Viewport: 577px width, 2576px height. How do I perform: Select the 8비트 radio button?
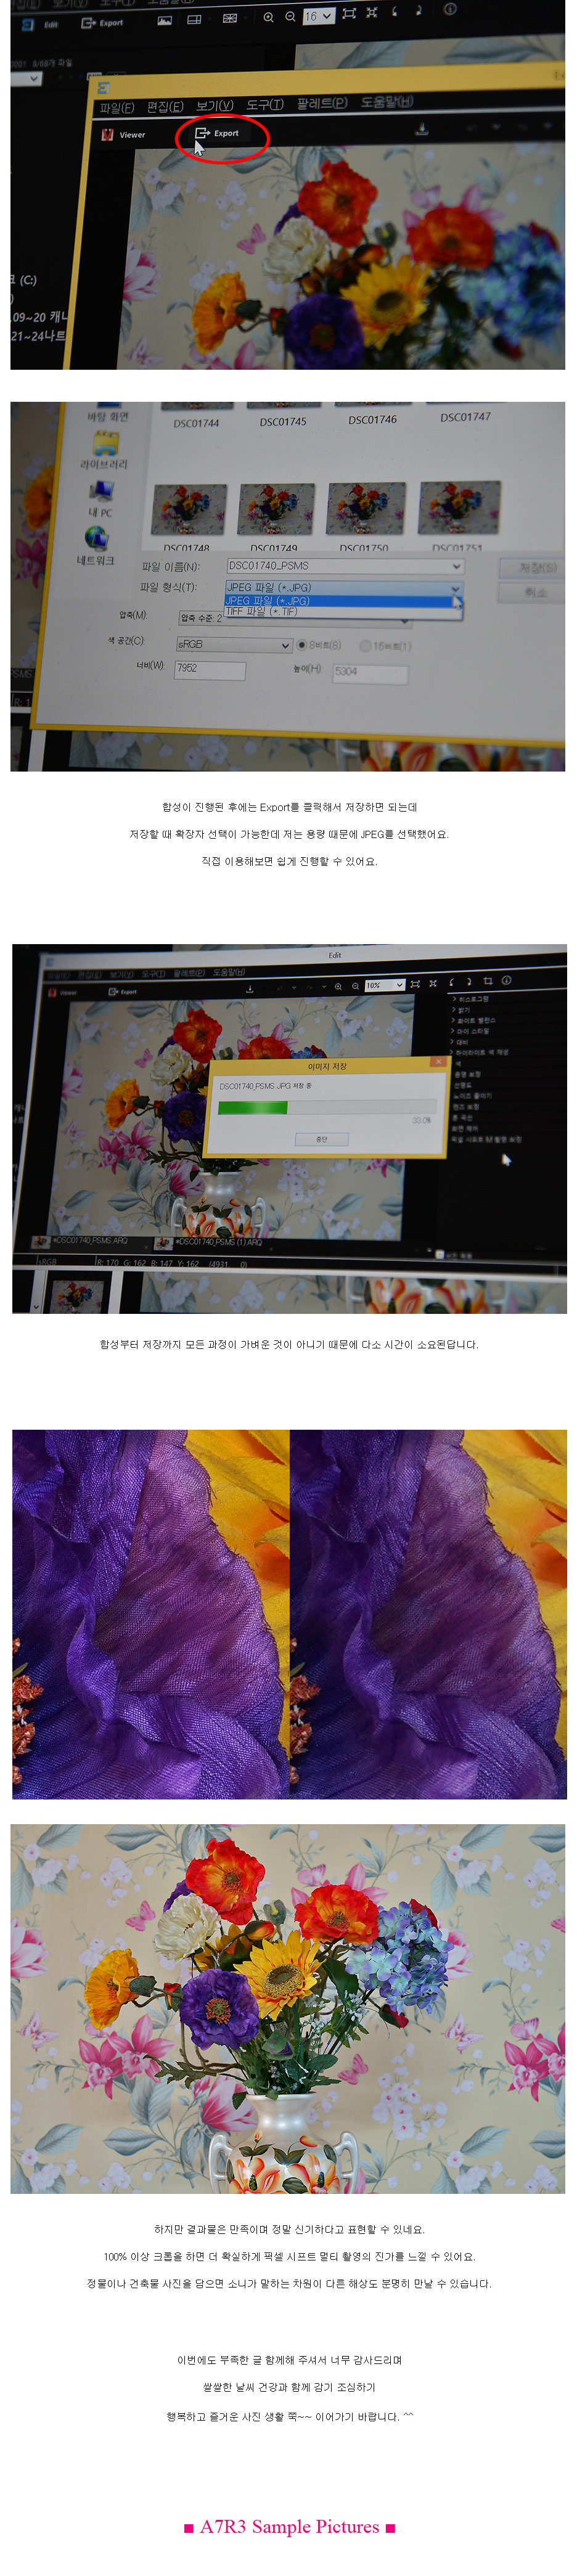(302, 645)
